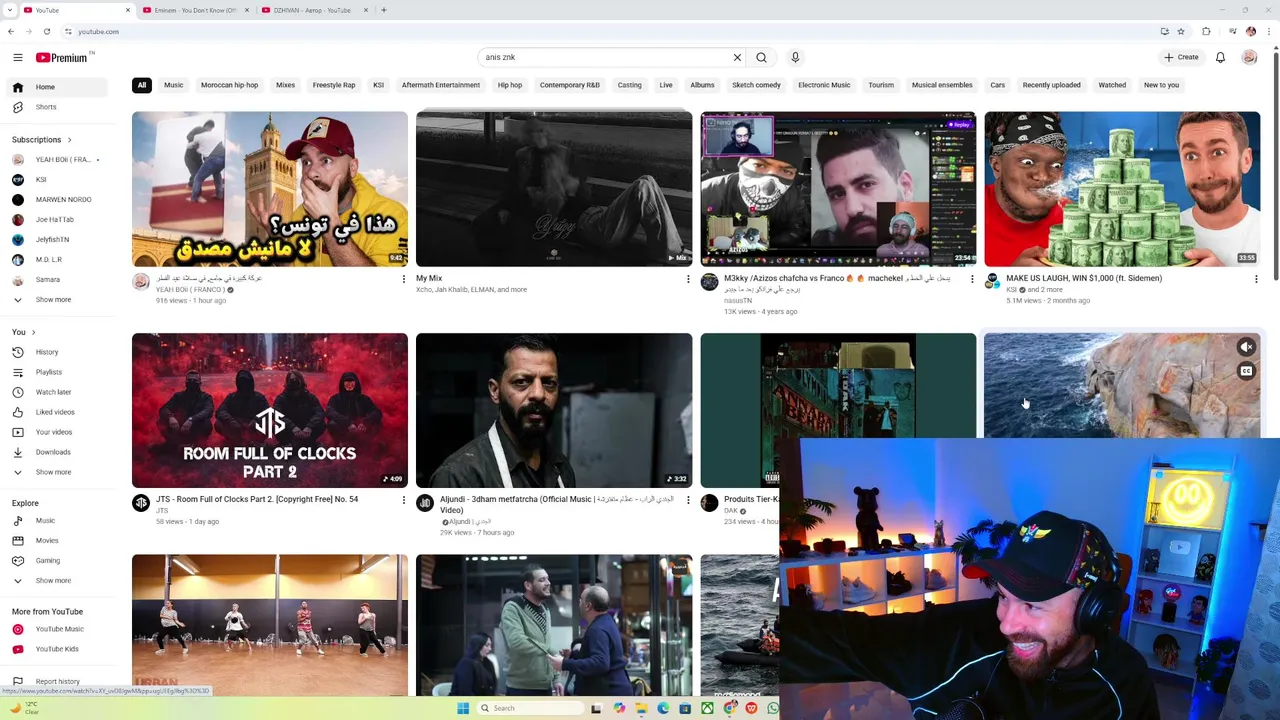Click the magnifier search button
1280x720 pixels.
761,57
